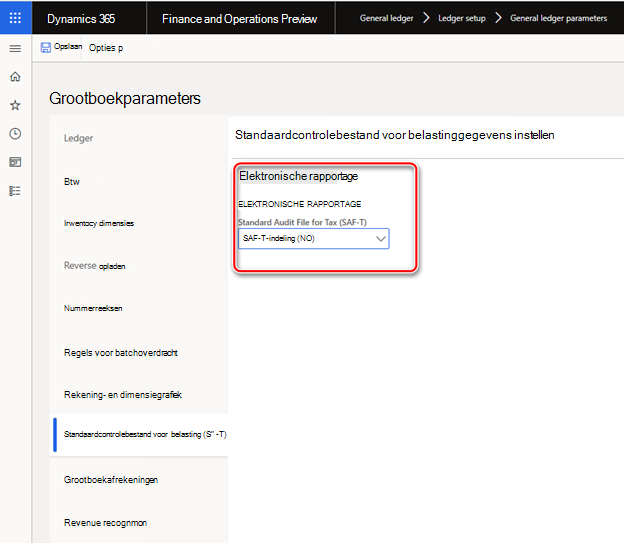Select the Ledger tab
The image size is (624, 543).
78,138
